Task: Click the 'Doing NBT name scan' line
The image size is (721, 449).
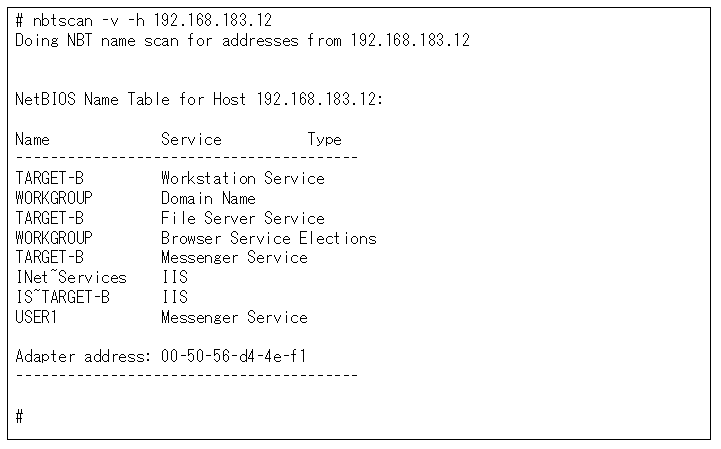Action: (x=242, y=40)
